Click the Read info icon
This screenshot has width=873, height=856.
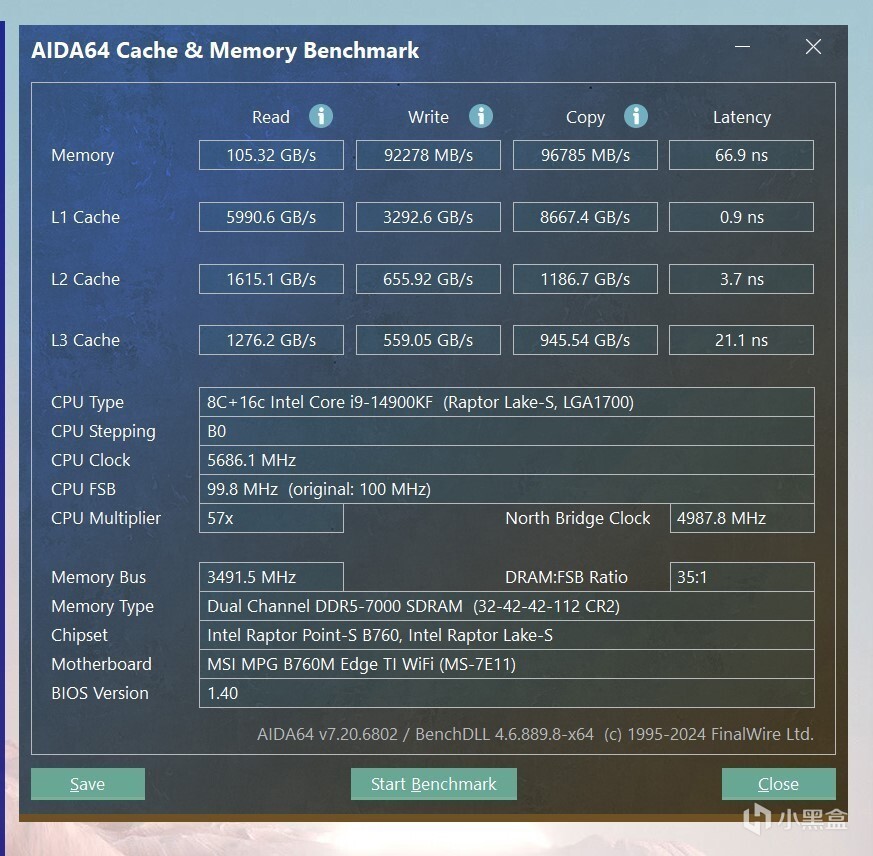[x=321, y=116]
